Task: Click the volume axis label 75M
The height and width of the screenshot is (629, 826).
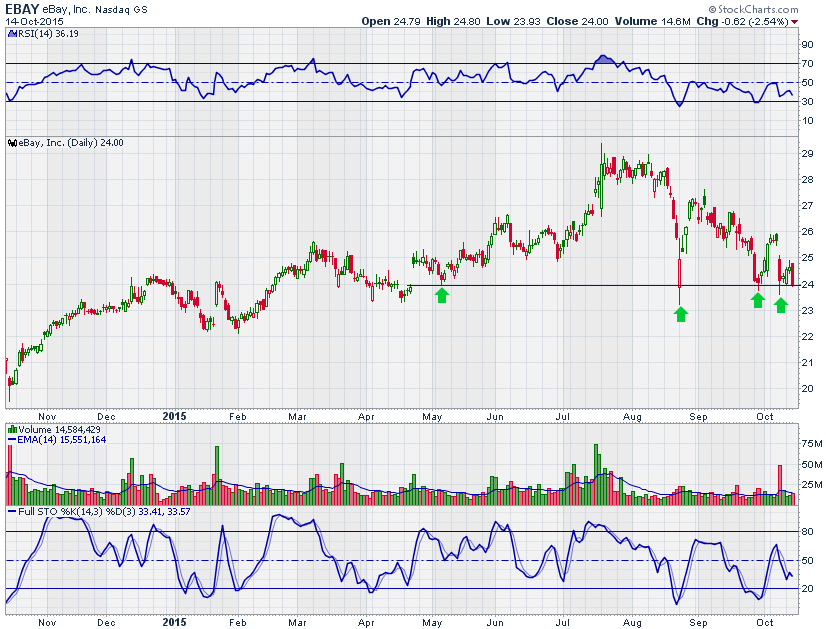Action: 812,444
